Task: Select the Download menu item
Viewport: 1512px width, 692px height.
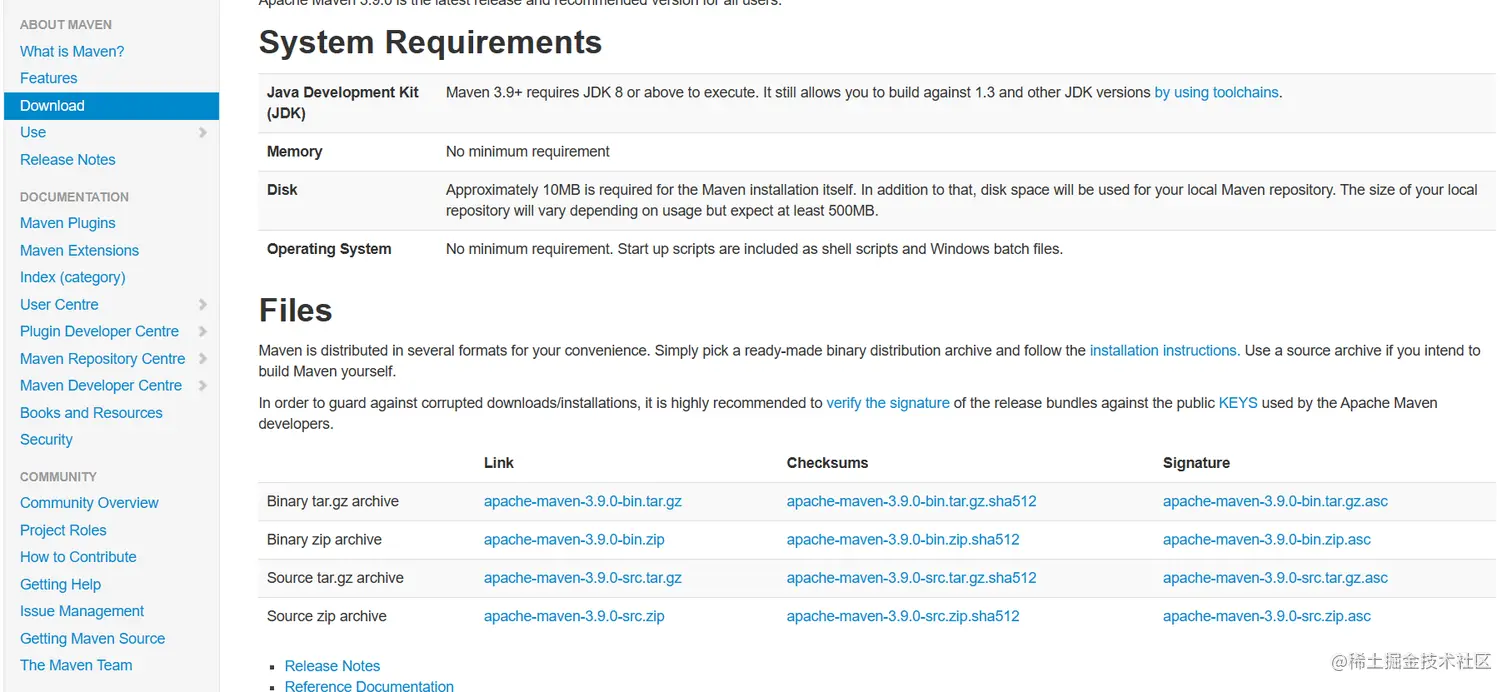Action: [x=111, y=106]
